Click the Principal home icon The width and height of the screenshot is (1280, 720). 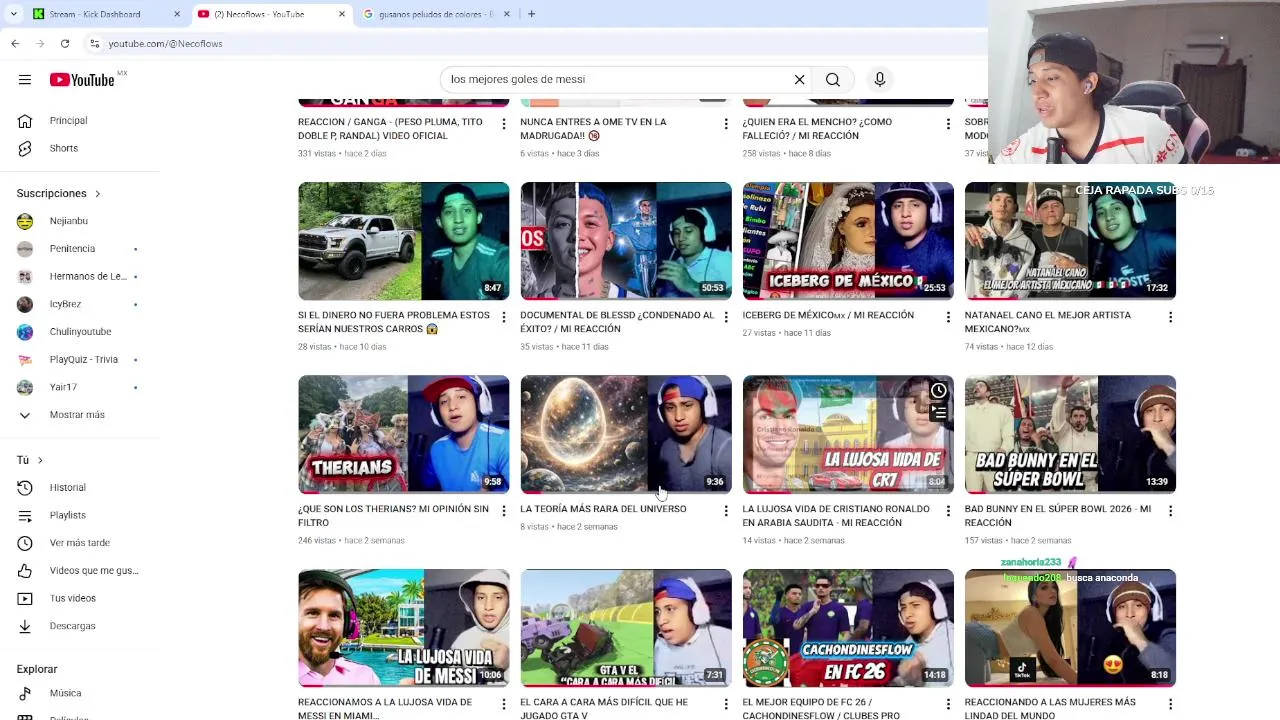tap(25, 121)
